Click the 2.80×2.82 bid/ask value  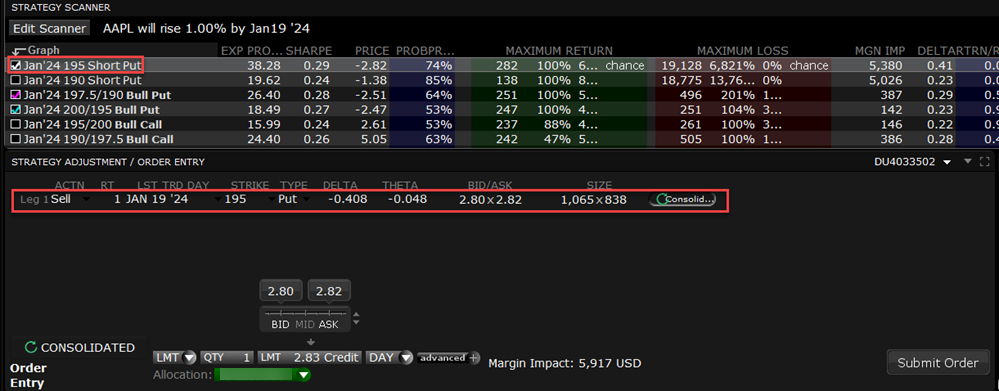[x=490, y=199]
